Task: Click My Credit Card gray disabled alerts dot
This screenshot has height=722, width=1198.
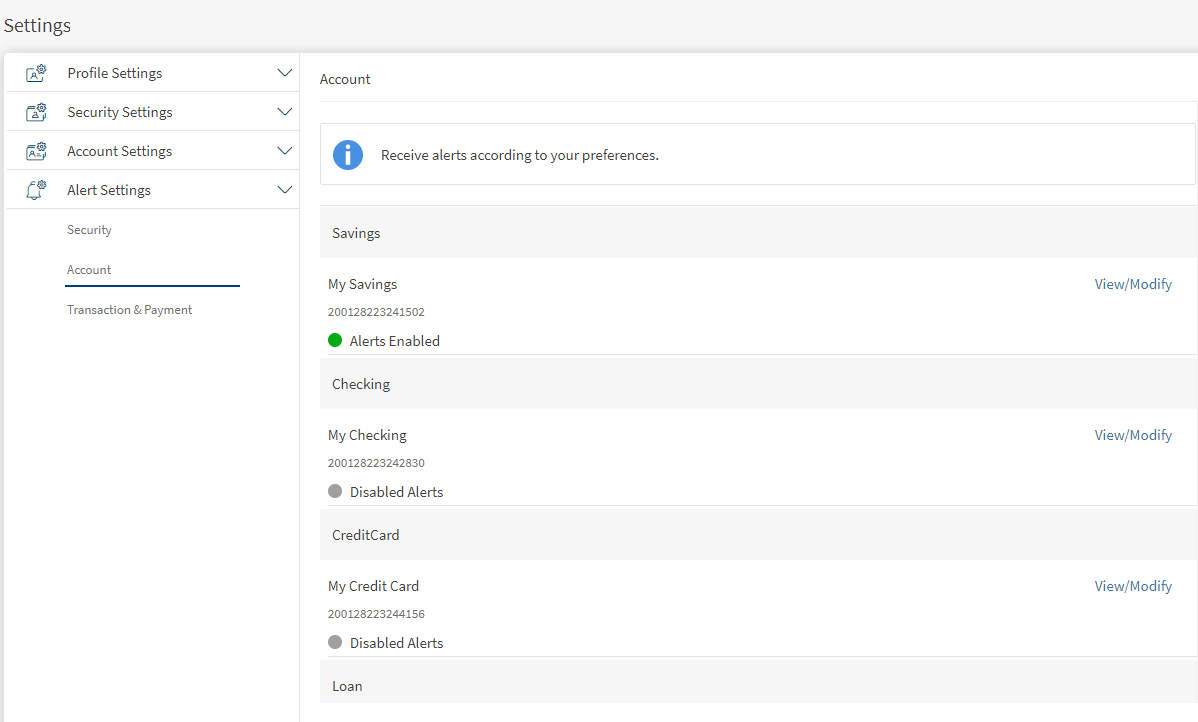Action: click(335, 642)
